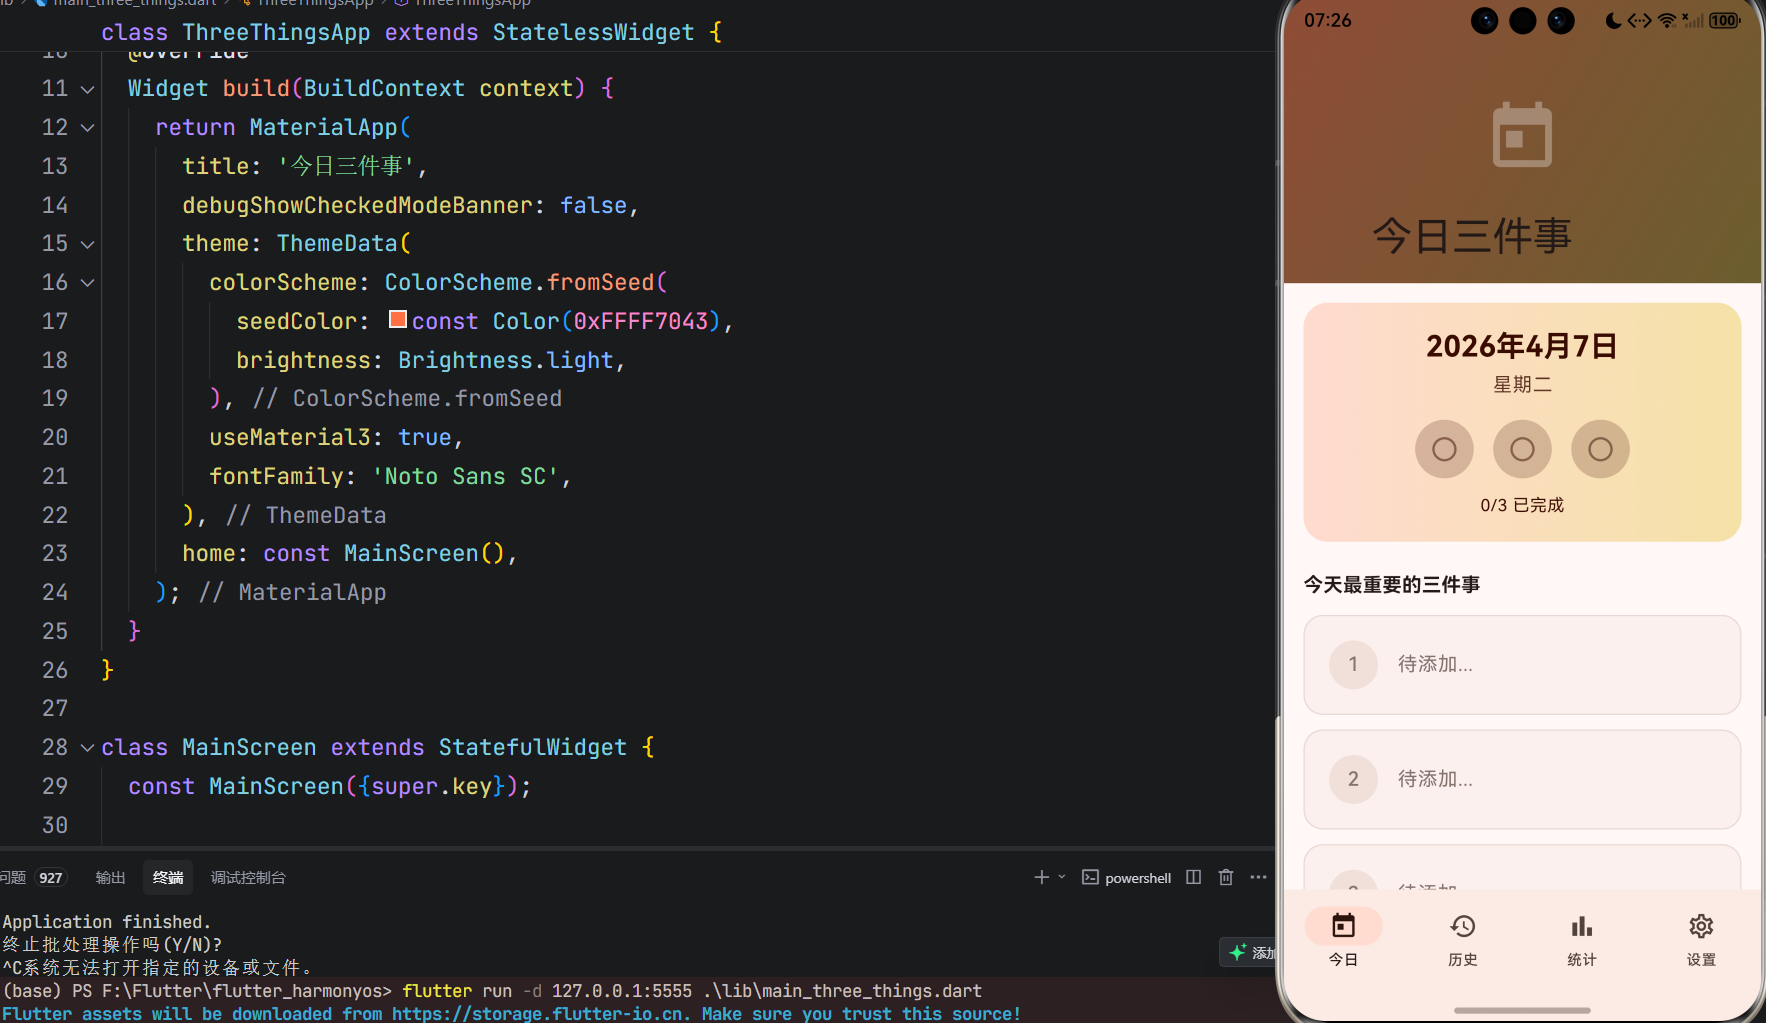Click line number 17 in the editor gutter
Image resolution: width=1766 pixels, height=1023 pixels.
tap(55, 321)
